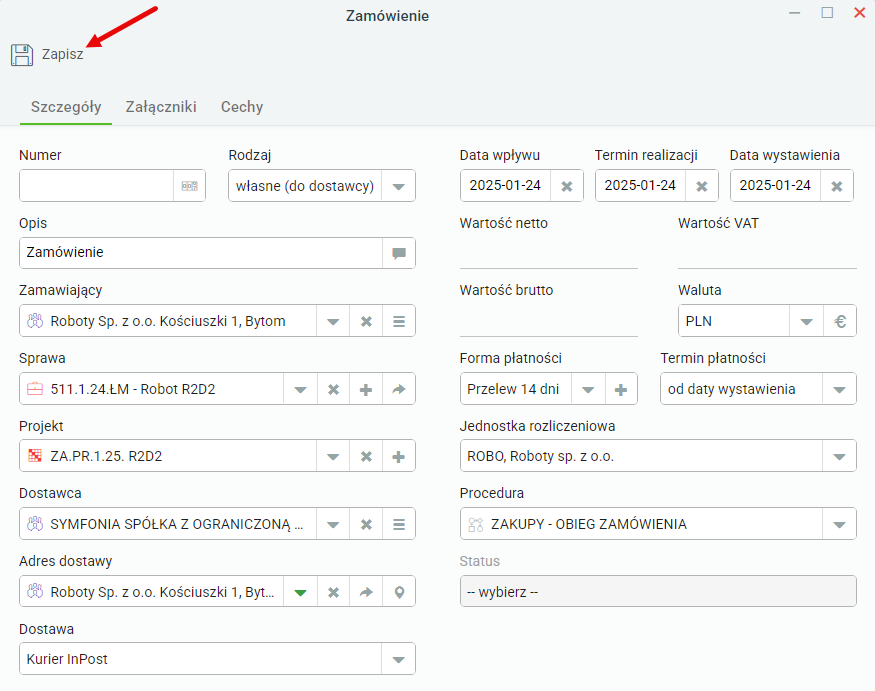Expand the Adres dostawy green dropdown arrow
This screenshot has width=875, height=691.
300,592
